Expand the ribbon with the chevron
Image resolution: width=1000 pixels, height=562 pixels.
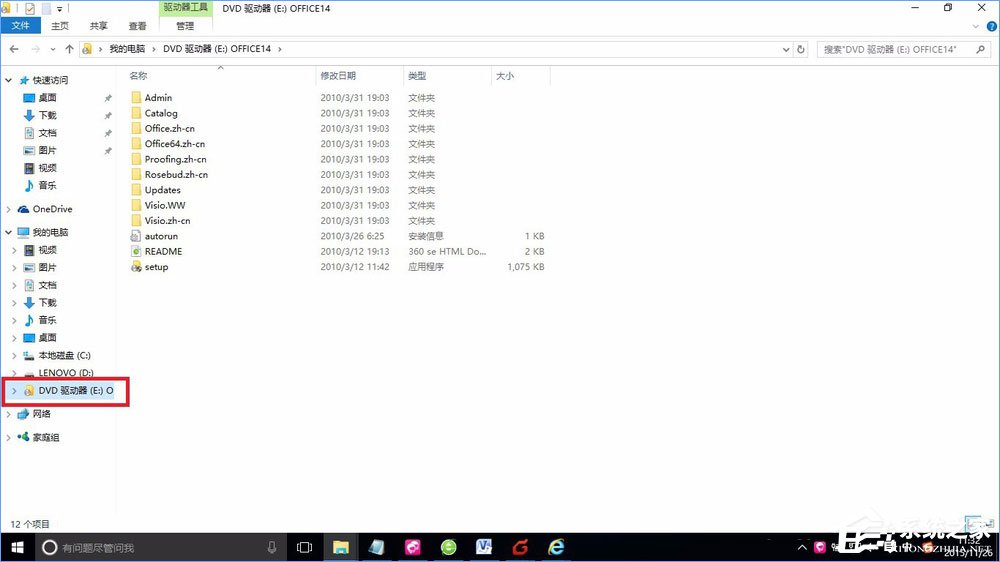coord(976,26)
